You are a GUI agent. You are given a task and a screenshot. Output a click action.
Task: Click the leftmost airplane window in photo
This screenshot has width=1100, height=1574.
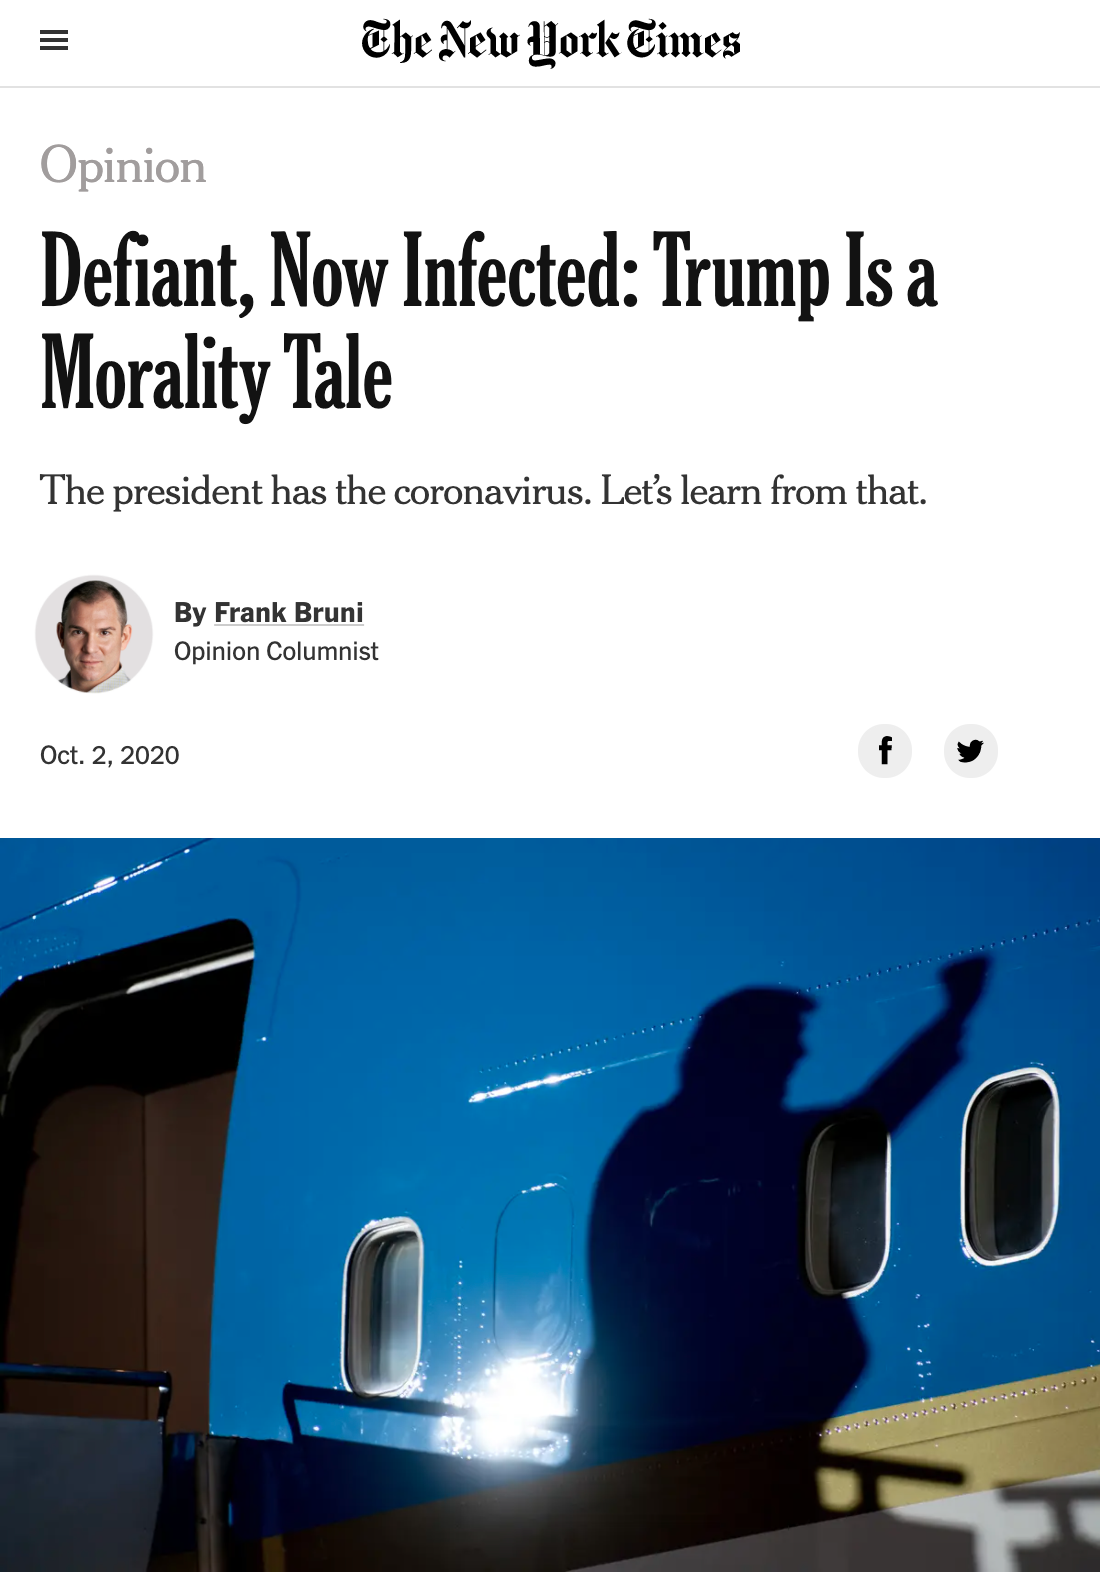383,1305
